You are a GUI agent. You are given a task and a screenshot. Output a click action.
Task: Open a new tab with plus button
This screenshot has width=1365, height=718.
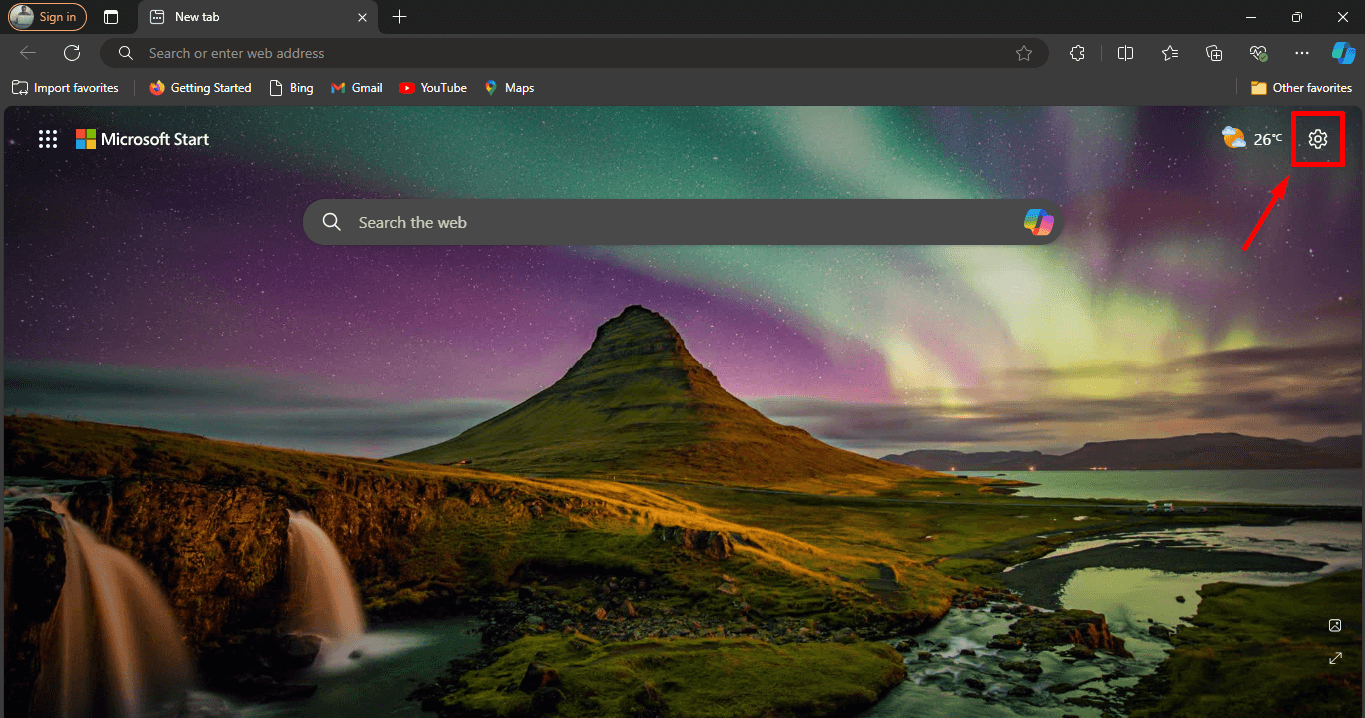400,17
